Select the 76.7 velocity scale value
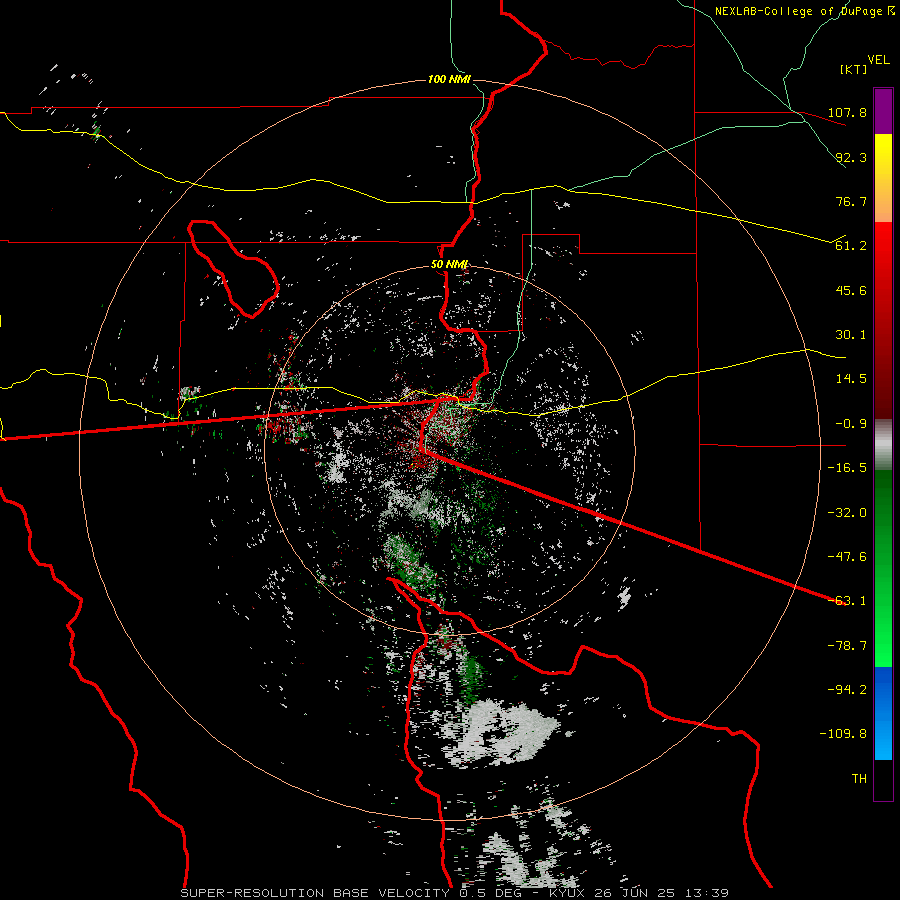Viewport: 900px width, 900px height. click(851, 201)
